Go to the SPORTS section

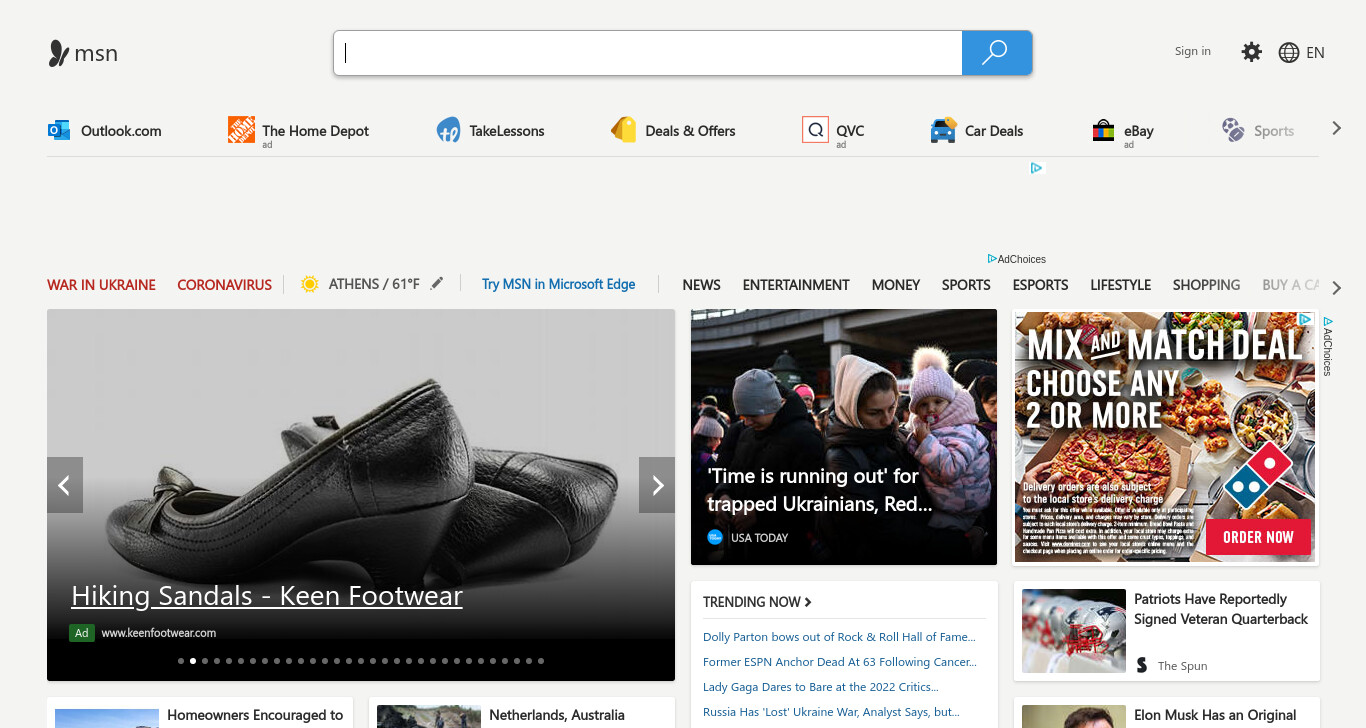coord(966,285)
